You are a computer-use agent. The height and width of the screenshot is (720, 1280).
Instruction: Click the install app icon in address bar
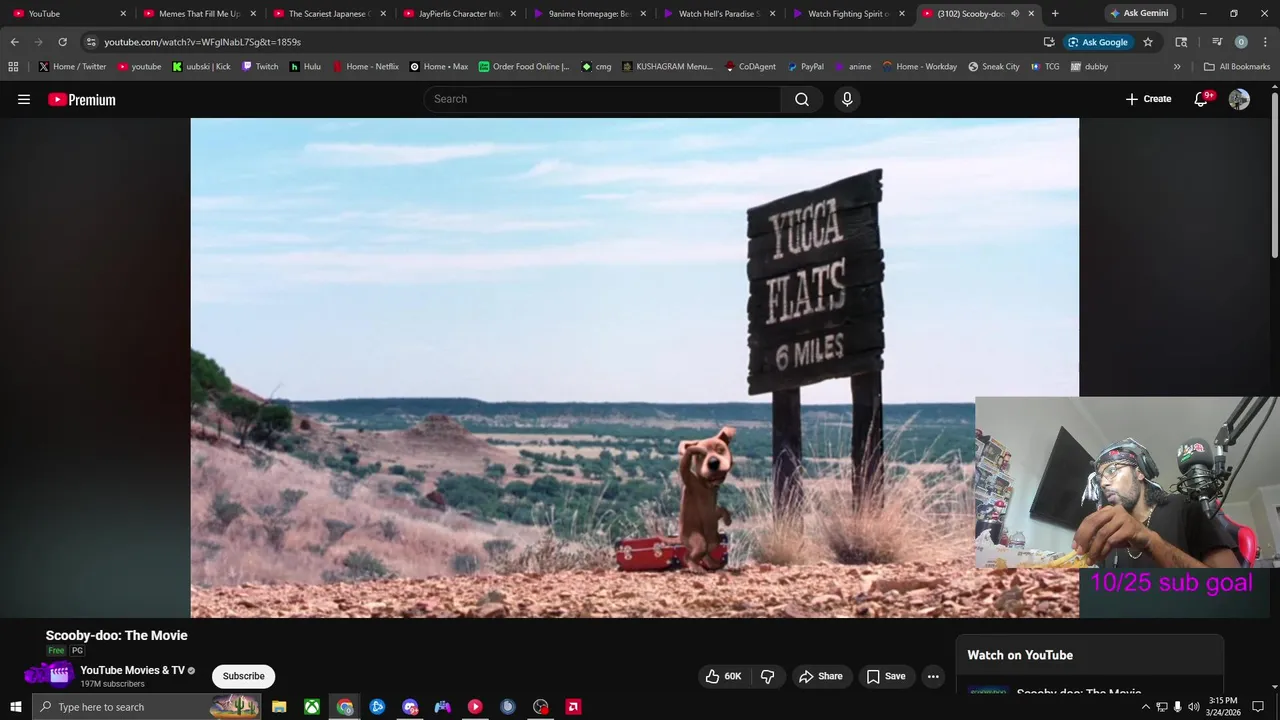[1049, 42]
